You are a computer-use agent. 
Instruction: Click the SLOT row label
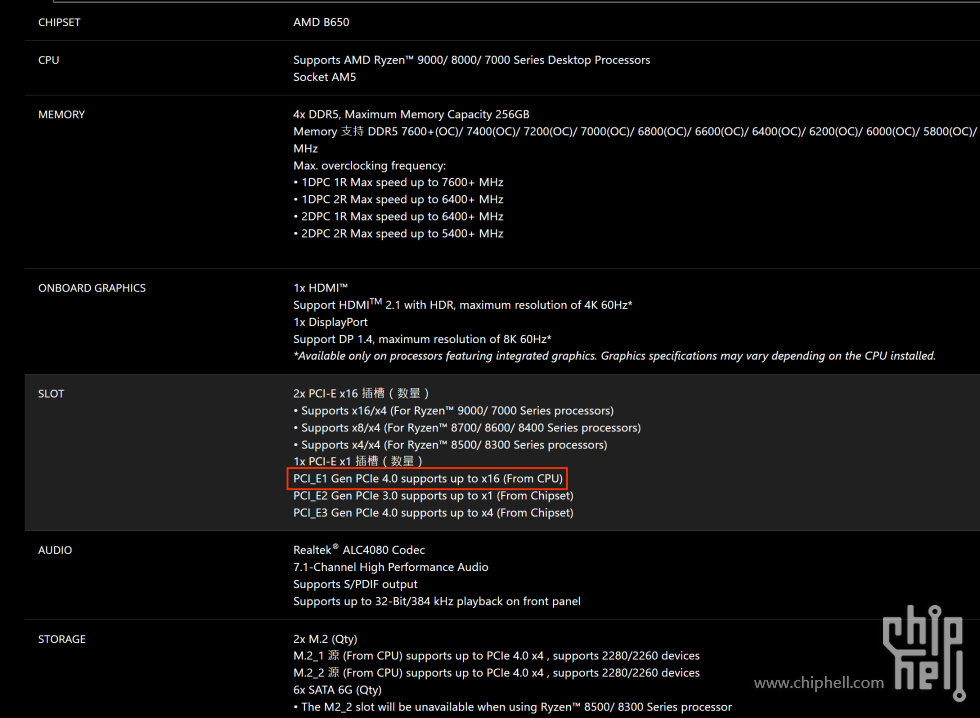coord(51,394)
